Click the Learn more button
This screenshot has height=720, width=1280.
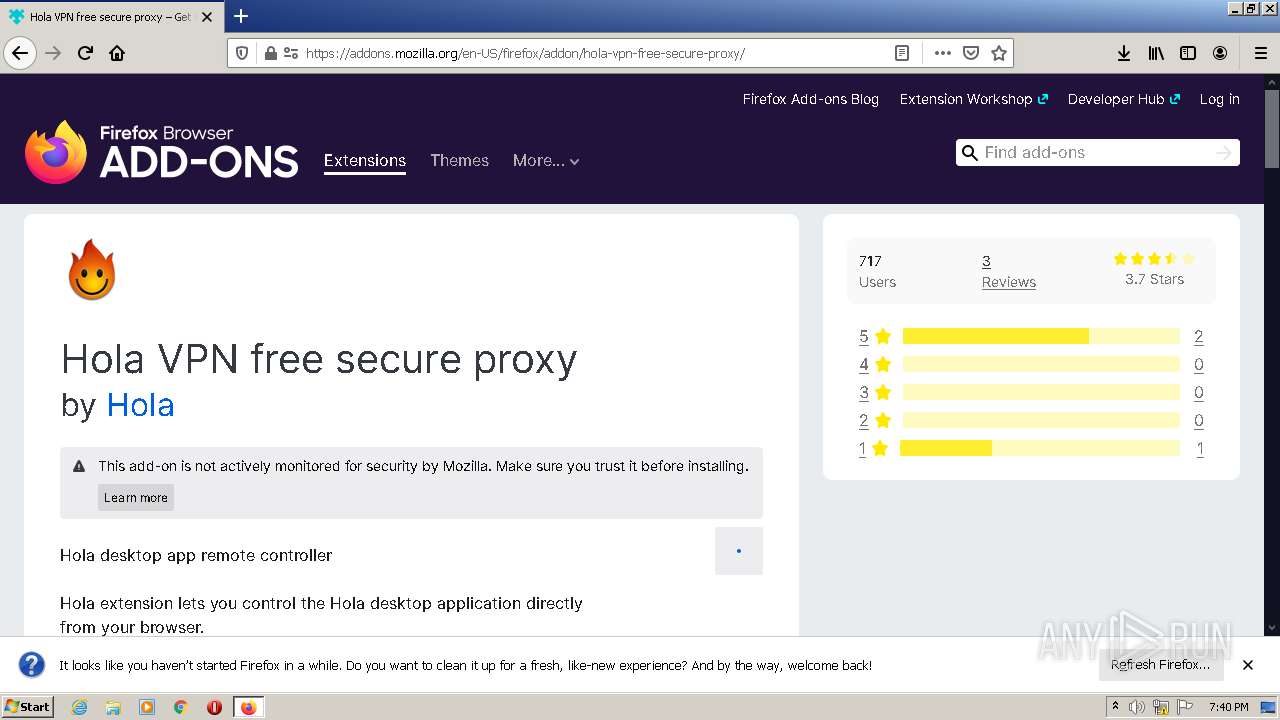click(136, 498)
